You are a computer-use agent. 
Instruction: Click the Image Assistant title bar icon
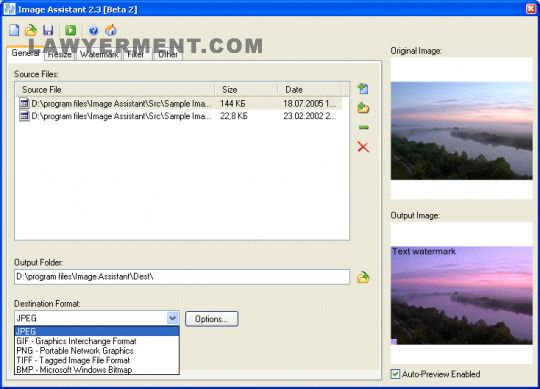(9, 9)
